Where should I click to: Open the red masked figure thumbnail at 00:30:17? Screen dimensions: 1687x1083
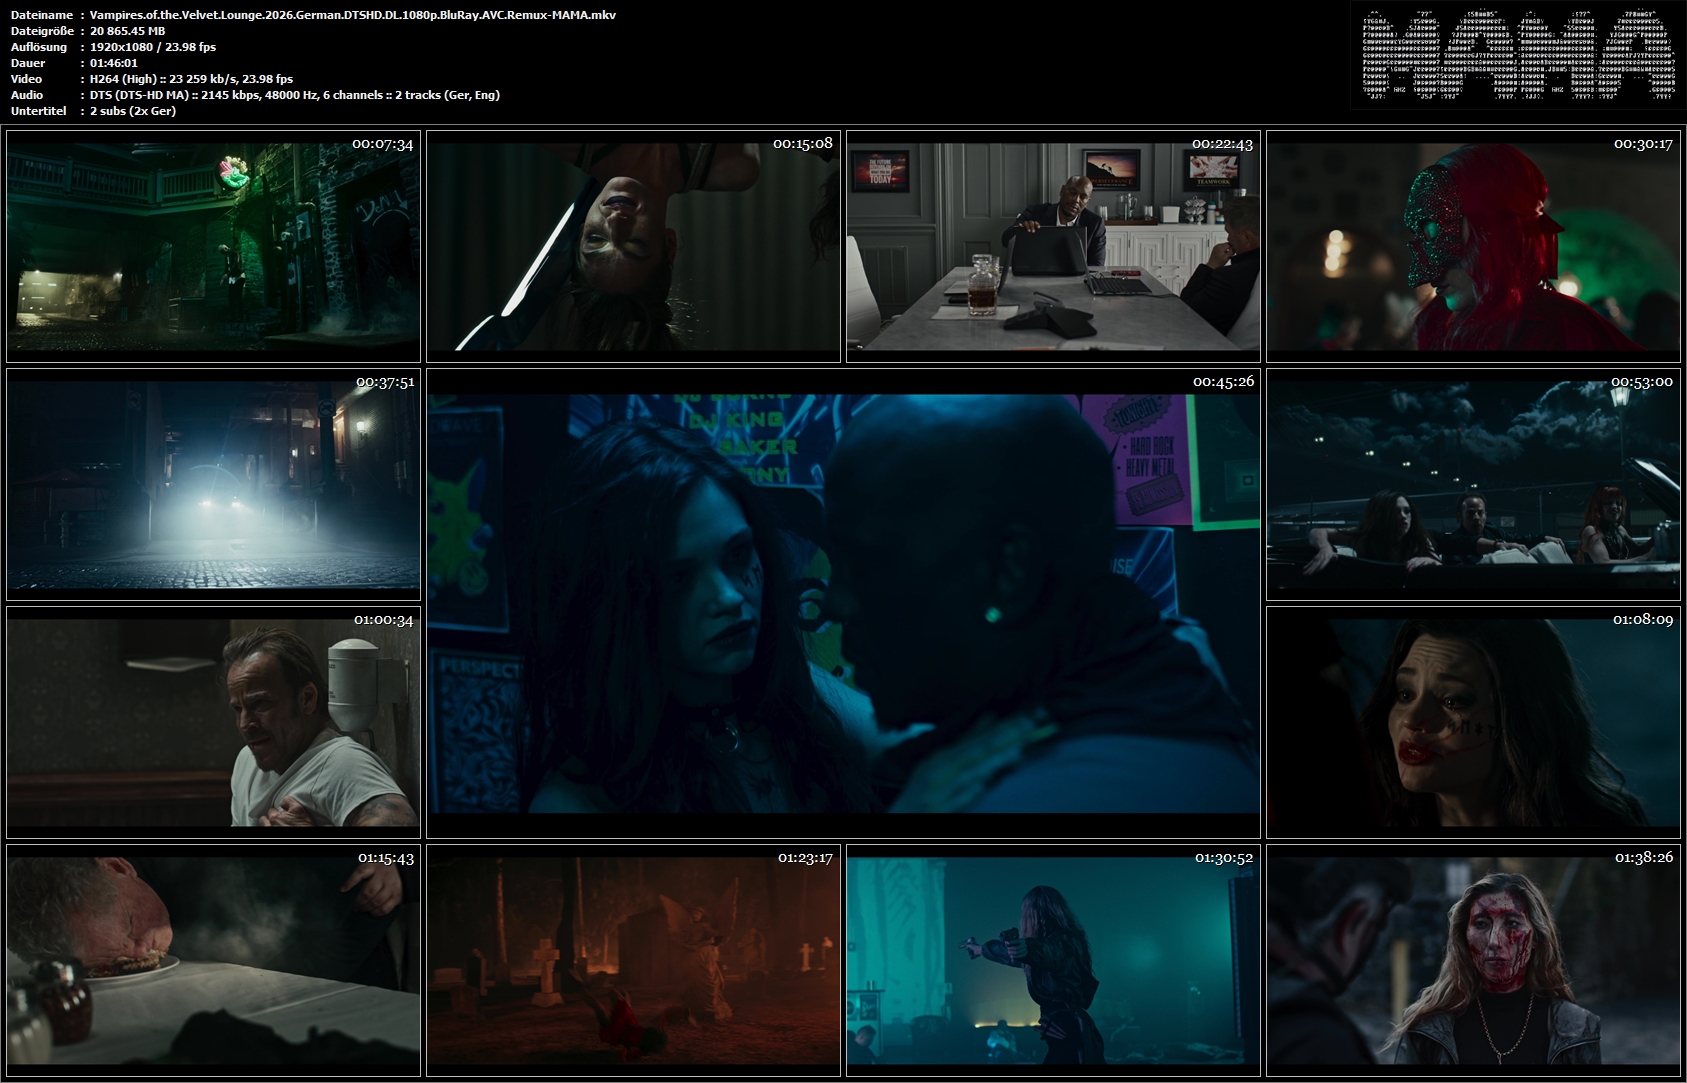[1473, 246]
